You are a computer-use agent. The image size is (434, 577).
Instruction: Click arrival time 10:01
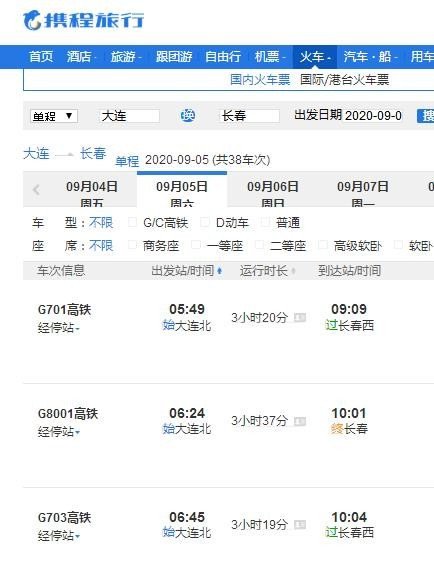[x=349, y=413]
